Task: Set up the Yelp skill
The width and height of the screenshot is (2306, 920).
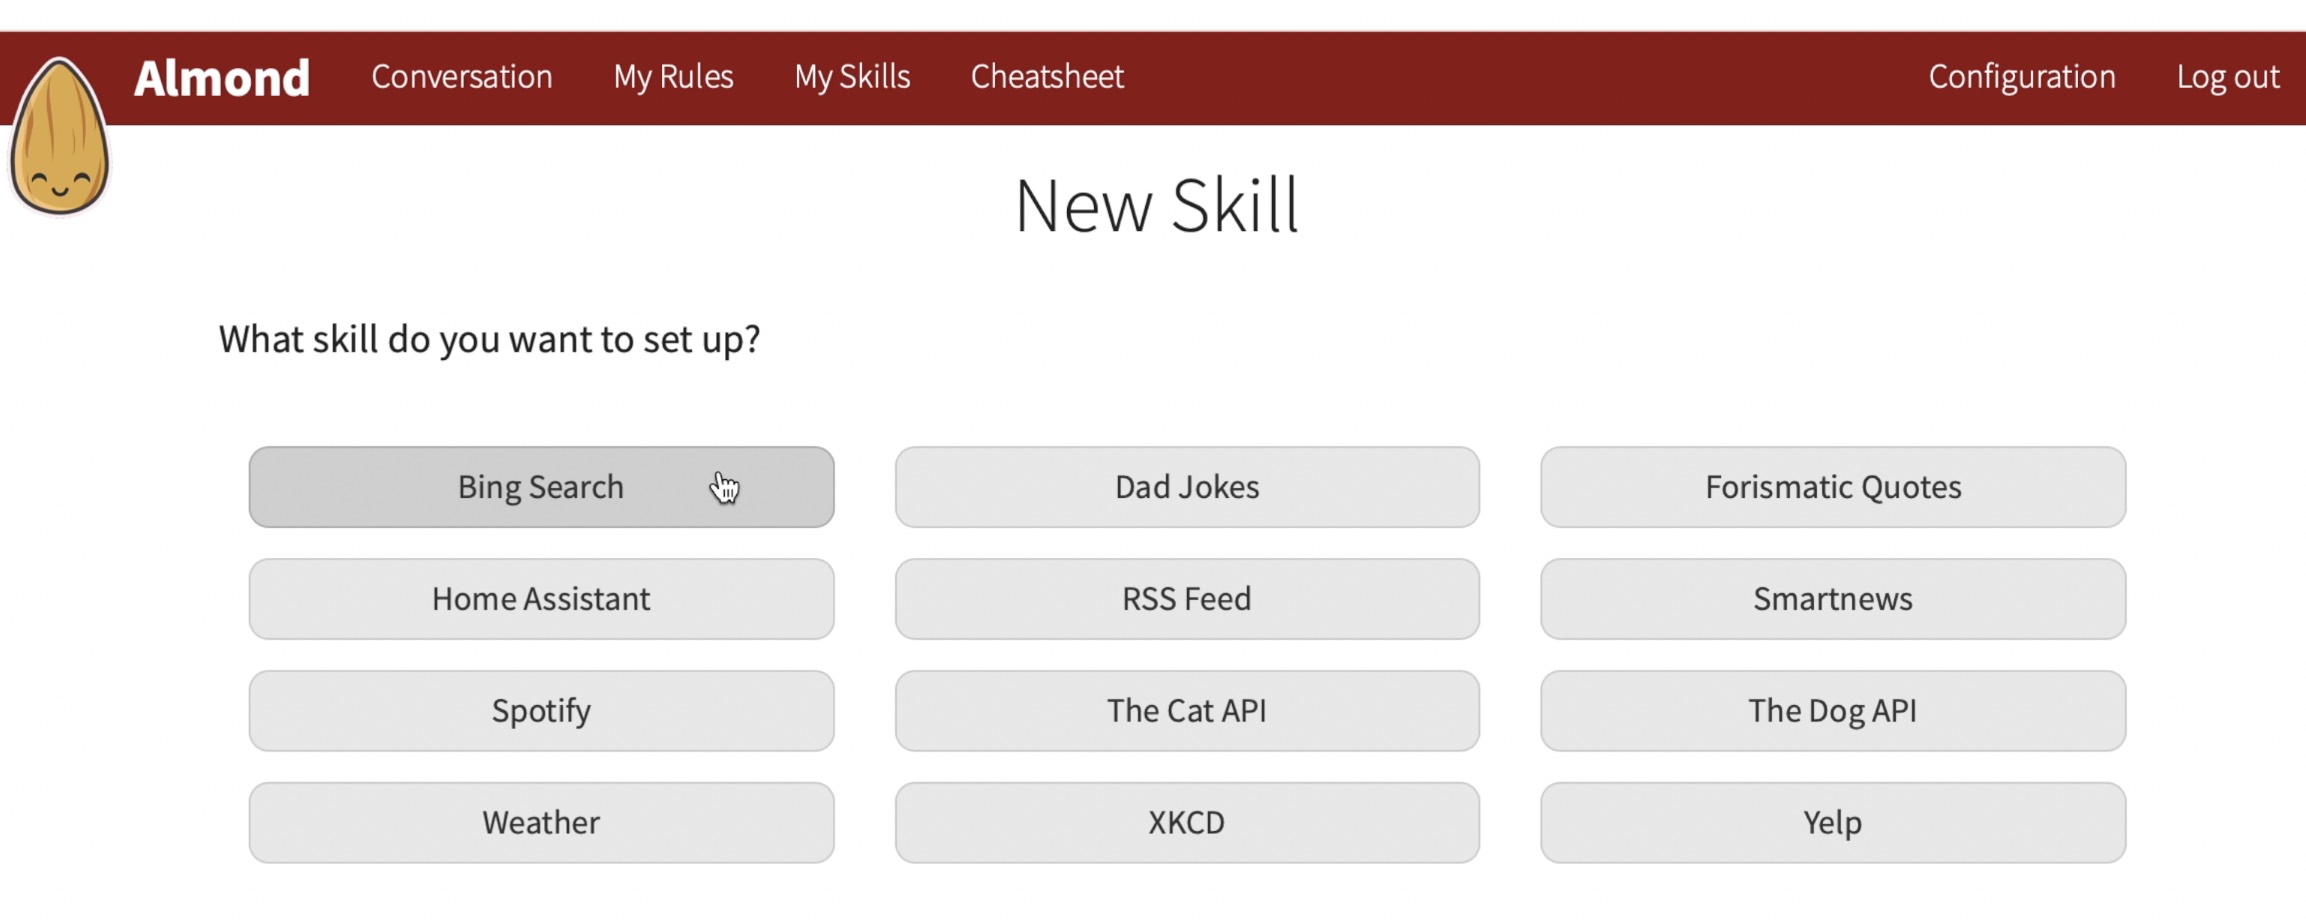Action: (1833, 823)
